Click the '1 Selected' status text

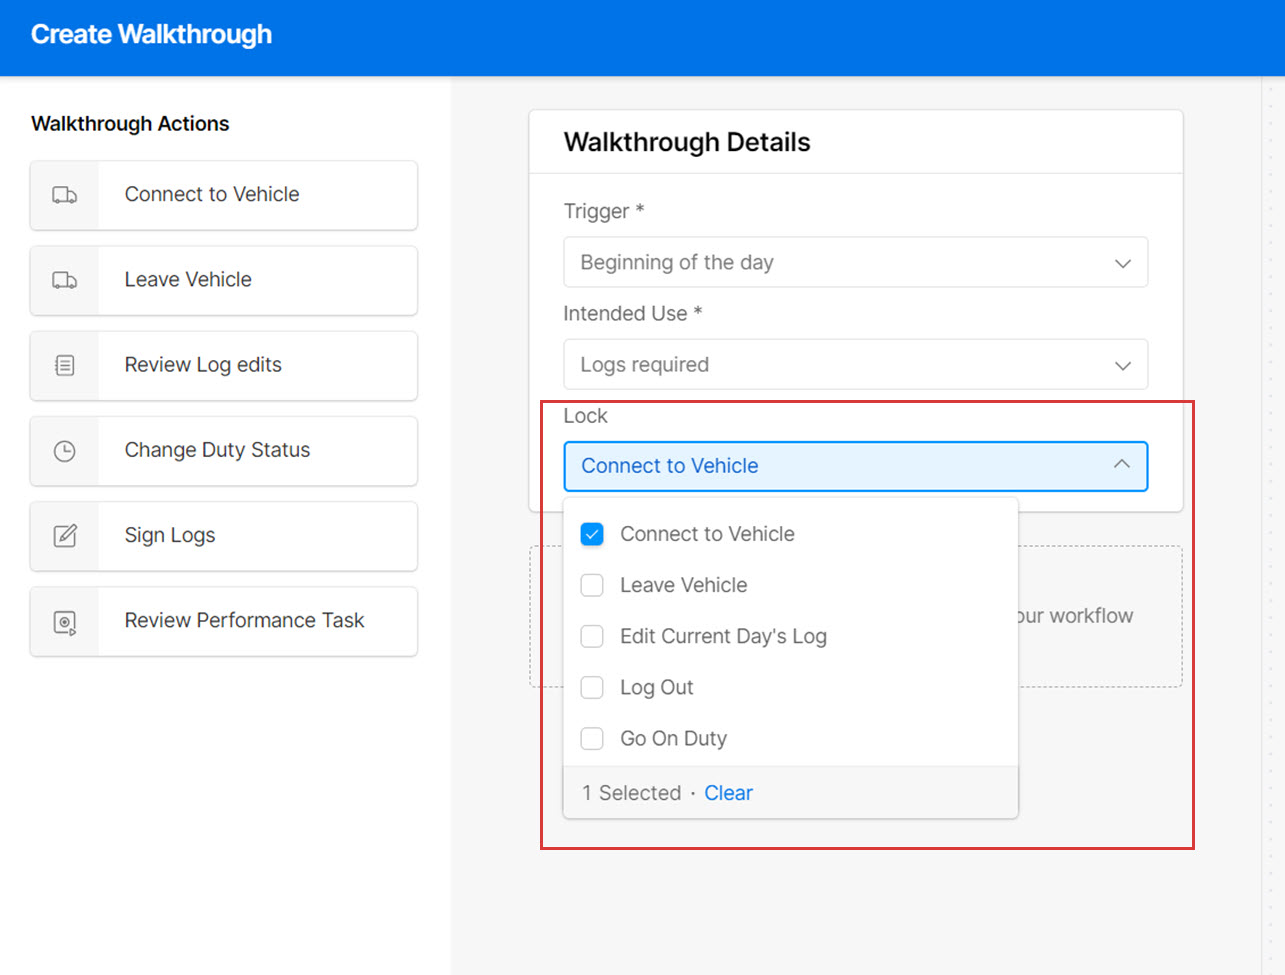coord(631,793)
